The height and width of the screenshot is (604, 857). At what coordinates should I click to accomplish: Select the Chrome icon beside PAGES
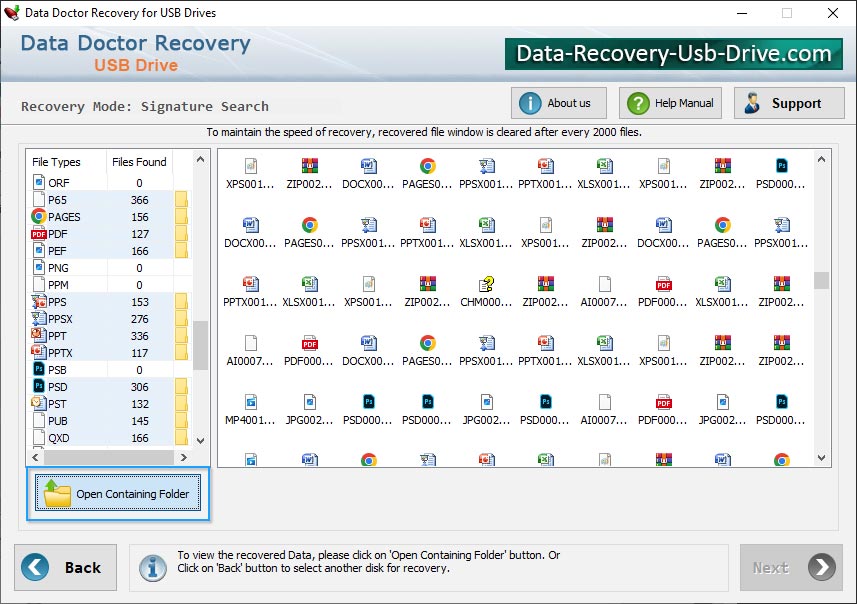[39, 216]
